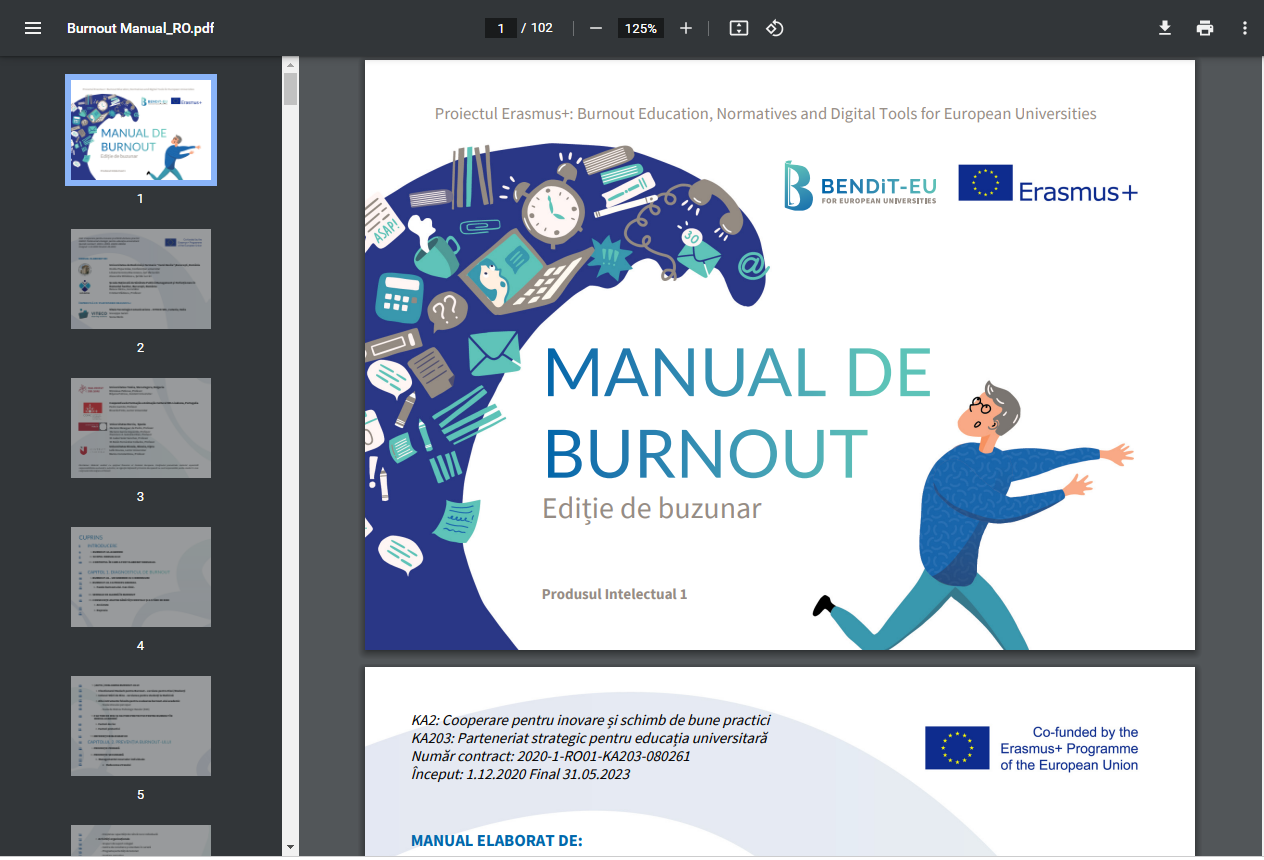The height and width of the screenshot is (860, 1264).
Task: Click the fit to page icon
Action: (739, 28)
